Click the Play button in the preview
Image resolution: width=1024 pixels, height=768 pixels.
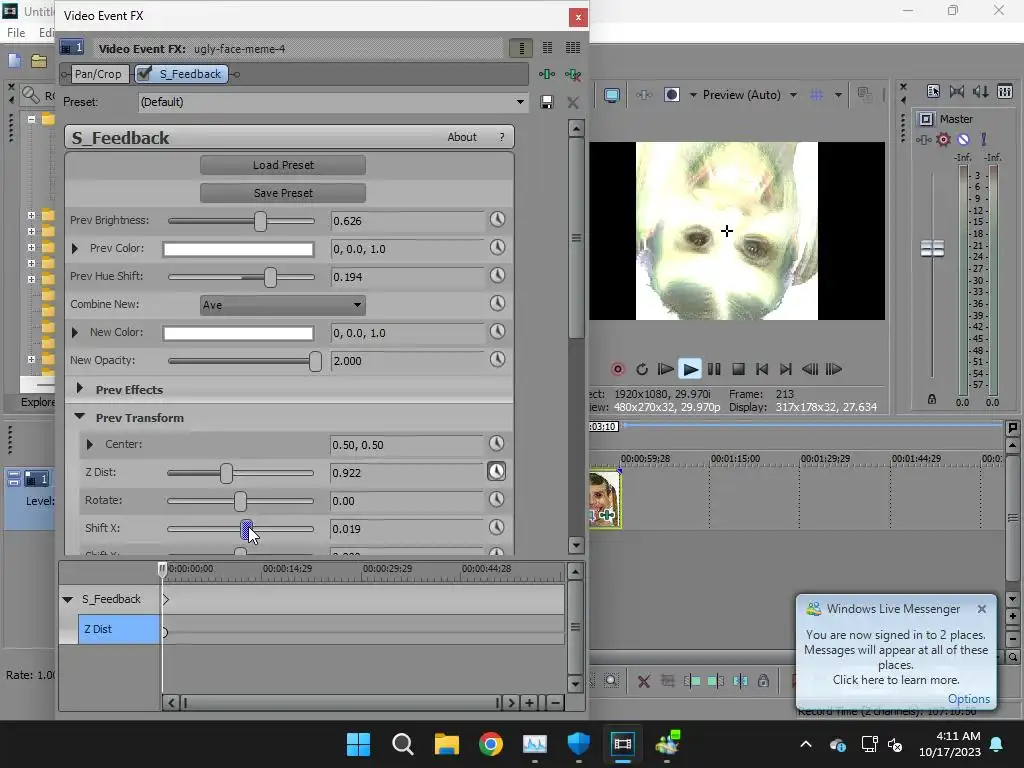click(690, 370)
